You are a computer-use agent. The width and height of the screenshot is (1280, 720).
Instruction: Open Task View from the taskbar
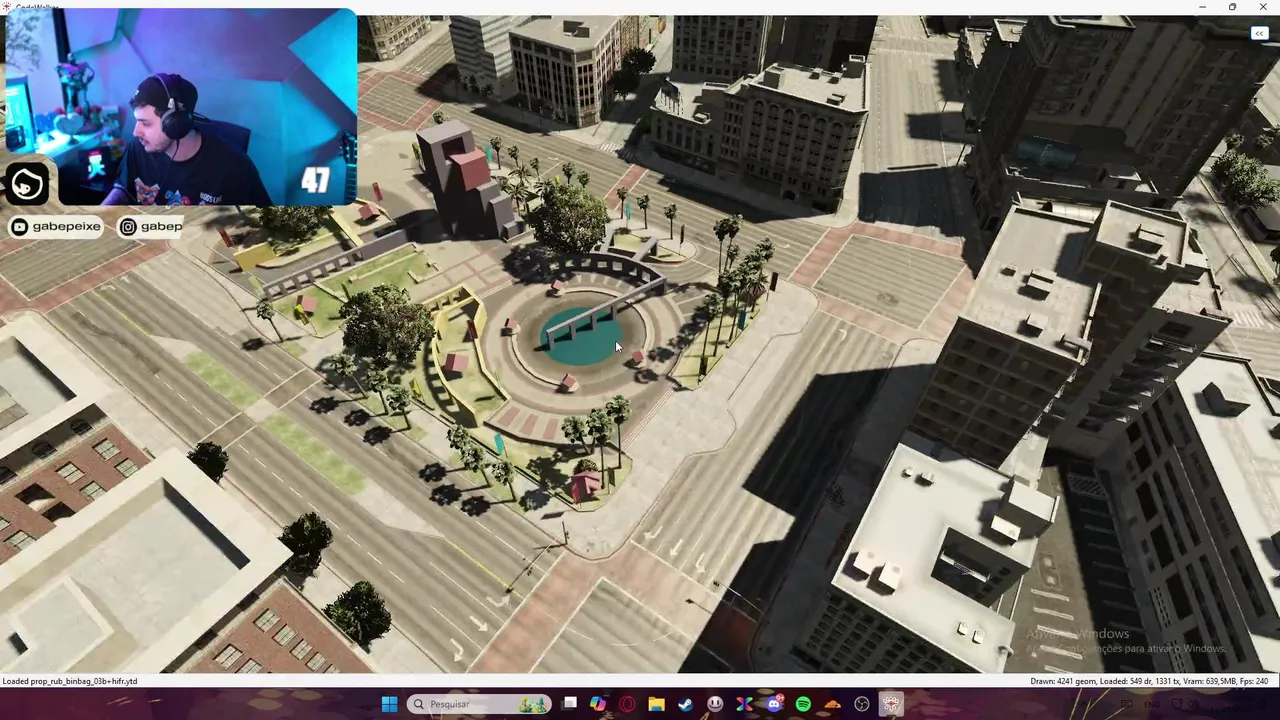pyautogui.click(x=569, y=704)
